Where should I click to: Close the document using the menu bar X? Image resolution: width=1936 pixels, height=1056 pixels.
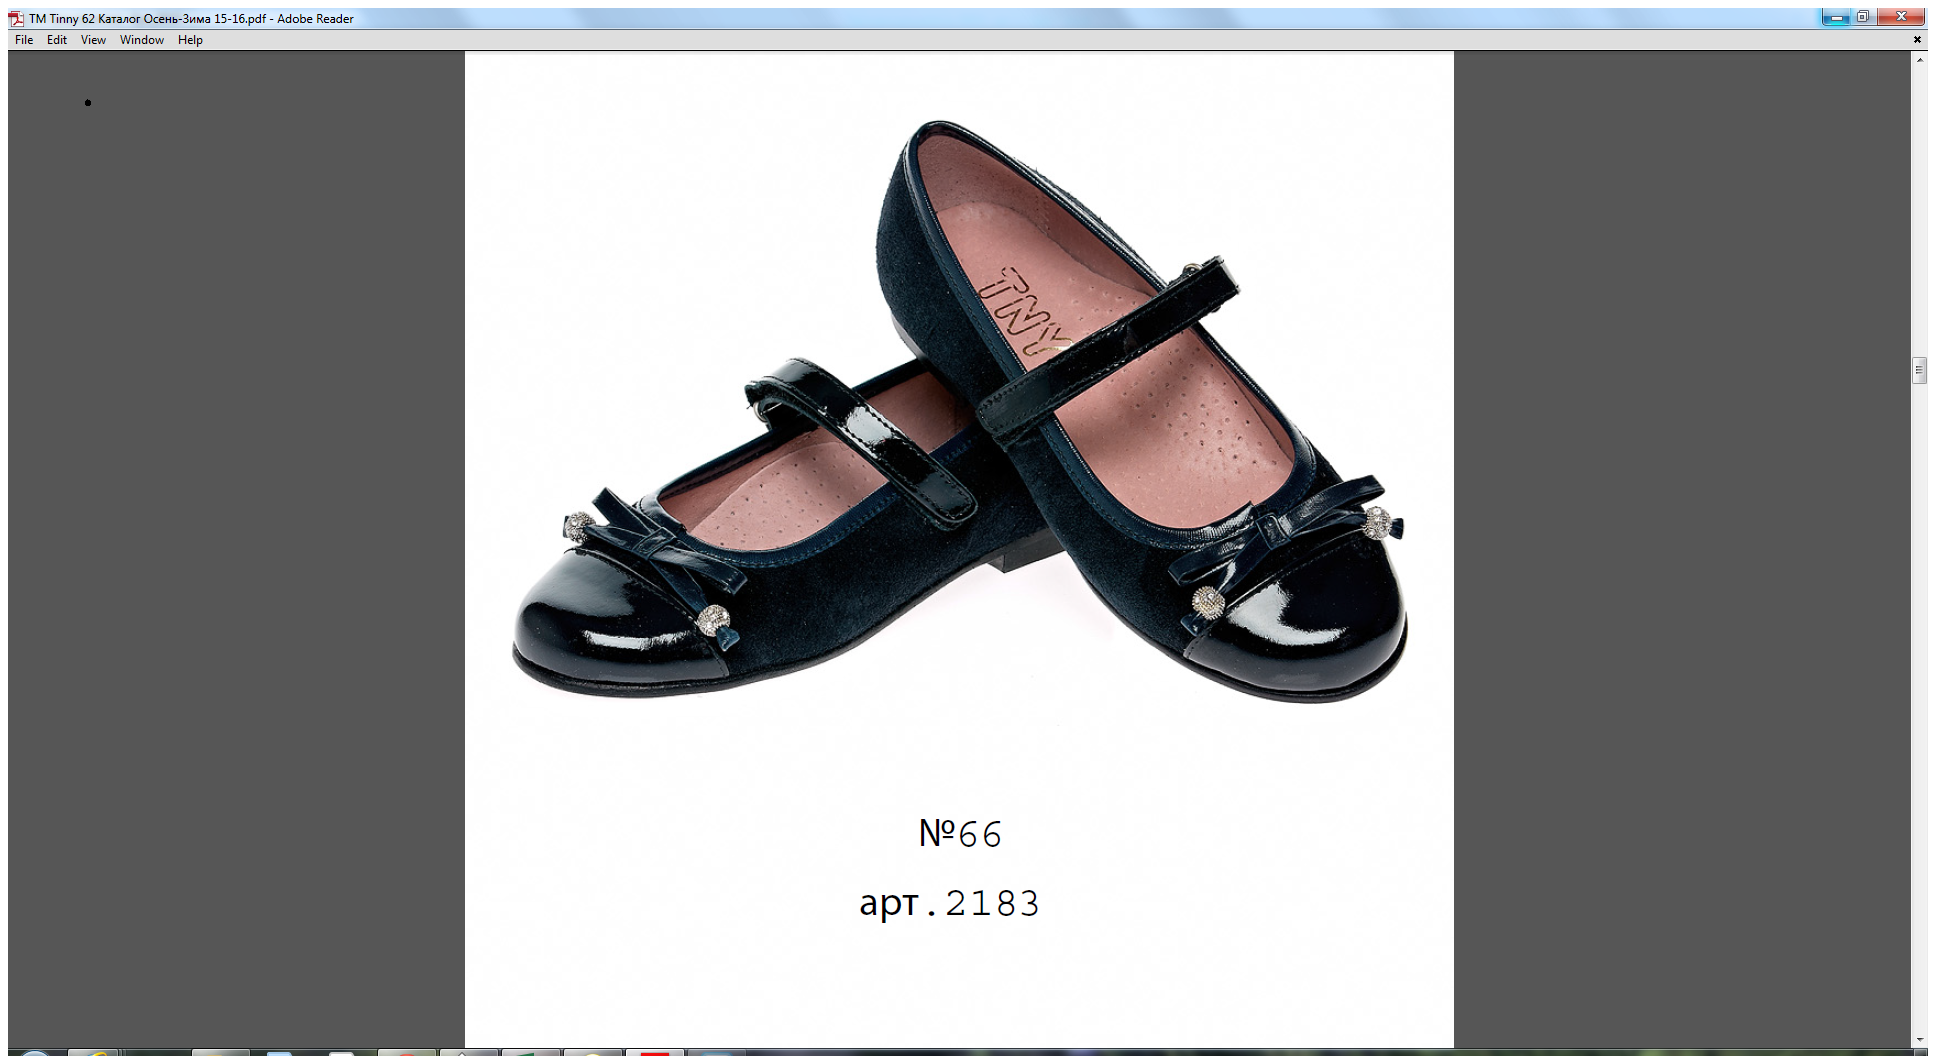[1917, 40]
